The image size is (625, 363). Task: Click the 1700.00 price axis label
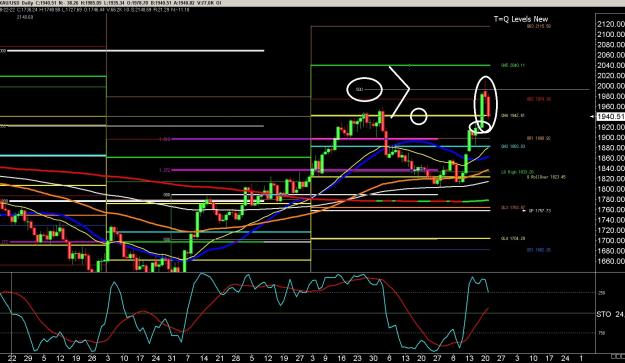pyautogui.click(x=611, y=241)
